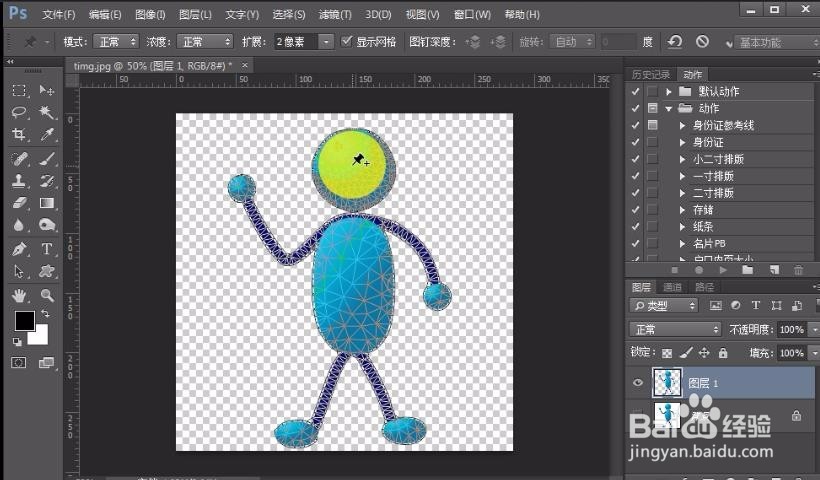Switch to the 路径 paths tab
The width and height of the screenshot is (820, 480).
coord(704,287)
